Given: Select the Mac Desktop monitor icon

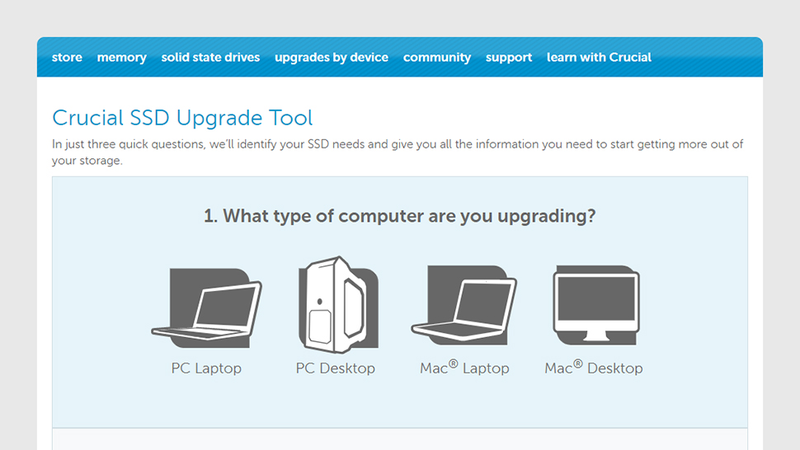Looking at the screenshot, I should (x=596, y=304).
